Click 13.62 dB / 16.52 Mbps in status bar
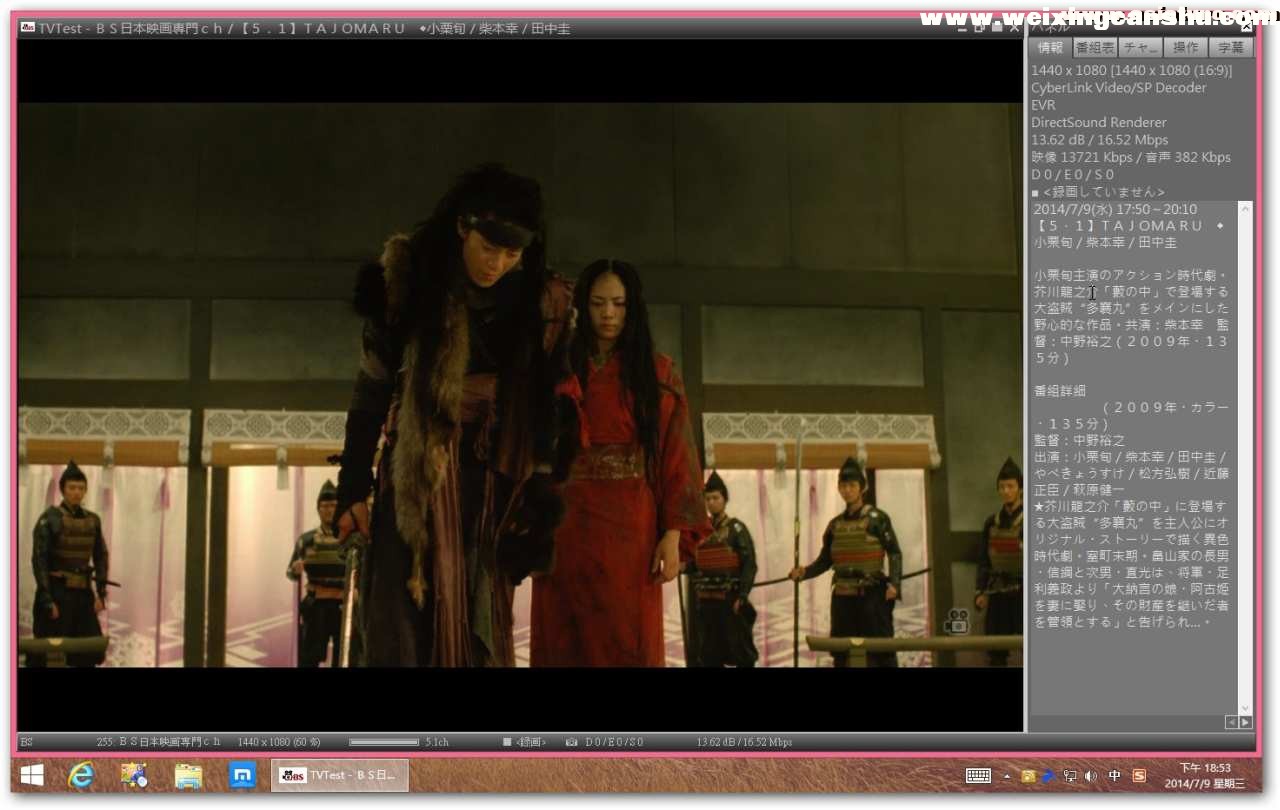Screen dimensions: 1280x810 click(x=744, y=742)
